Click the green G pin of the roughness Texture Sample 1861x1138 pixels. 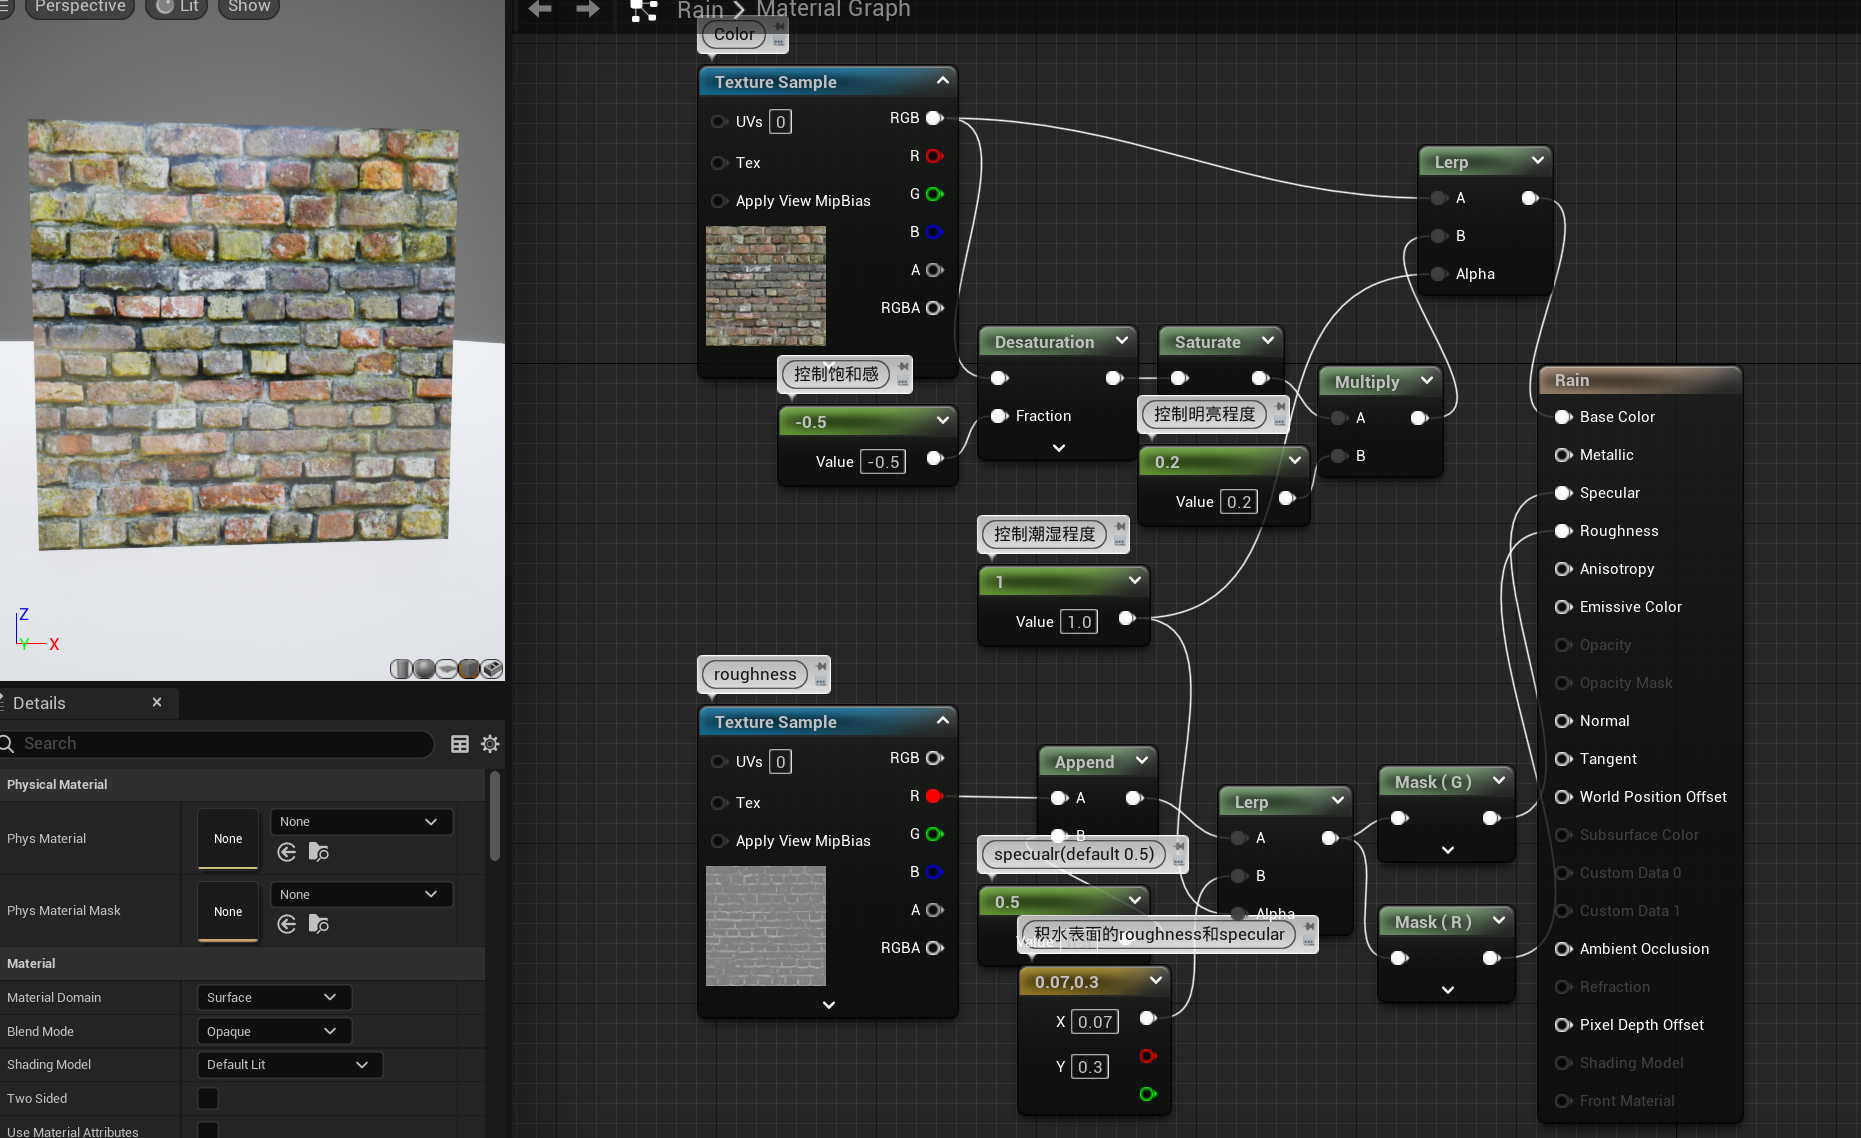[934, 834]
